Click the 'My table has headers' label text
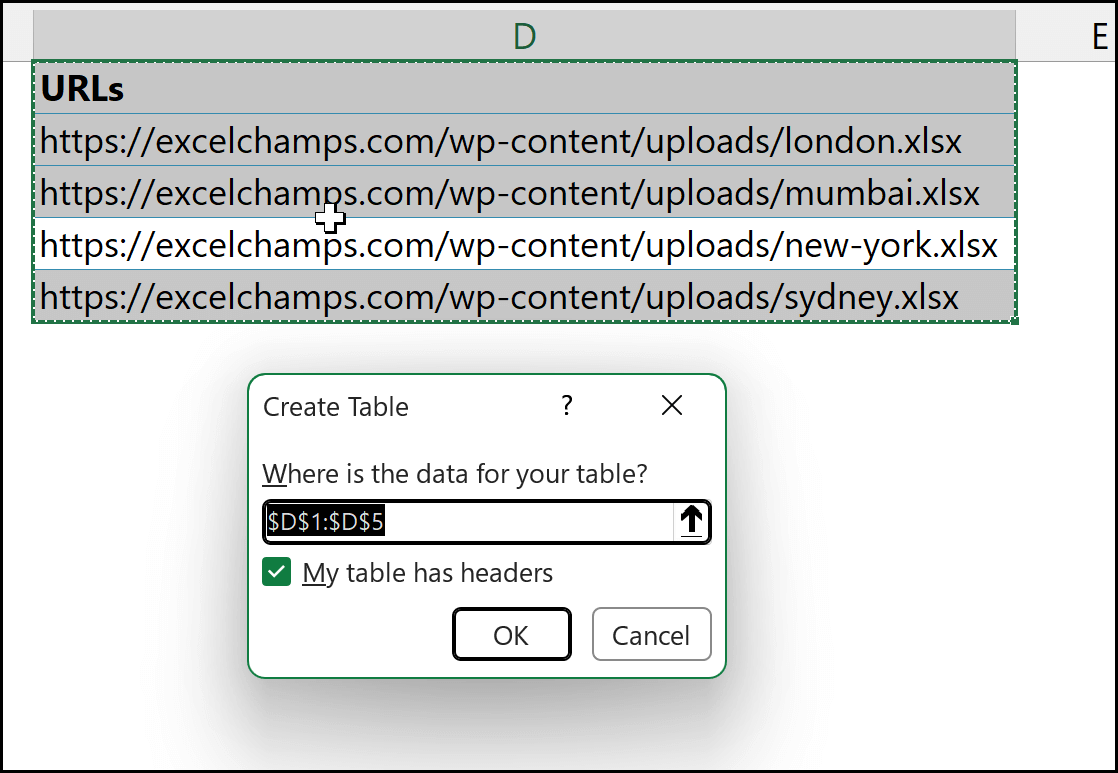Viewport: 1118px width, 773px height. (428, 573)
